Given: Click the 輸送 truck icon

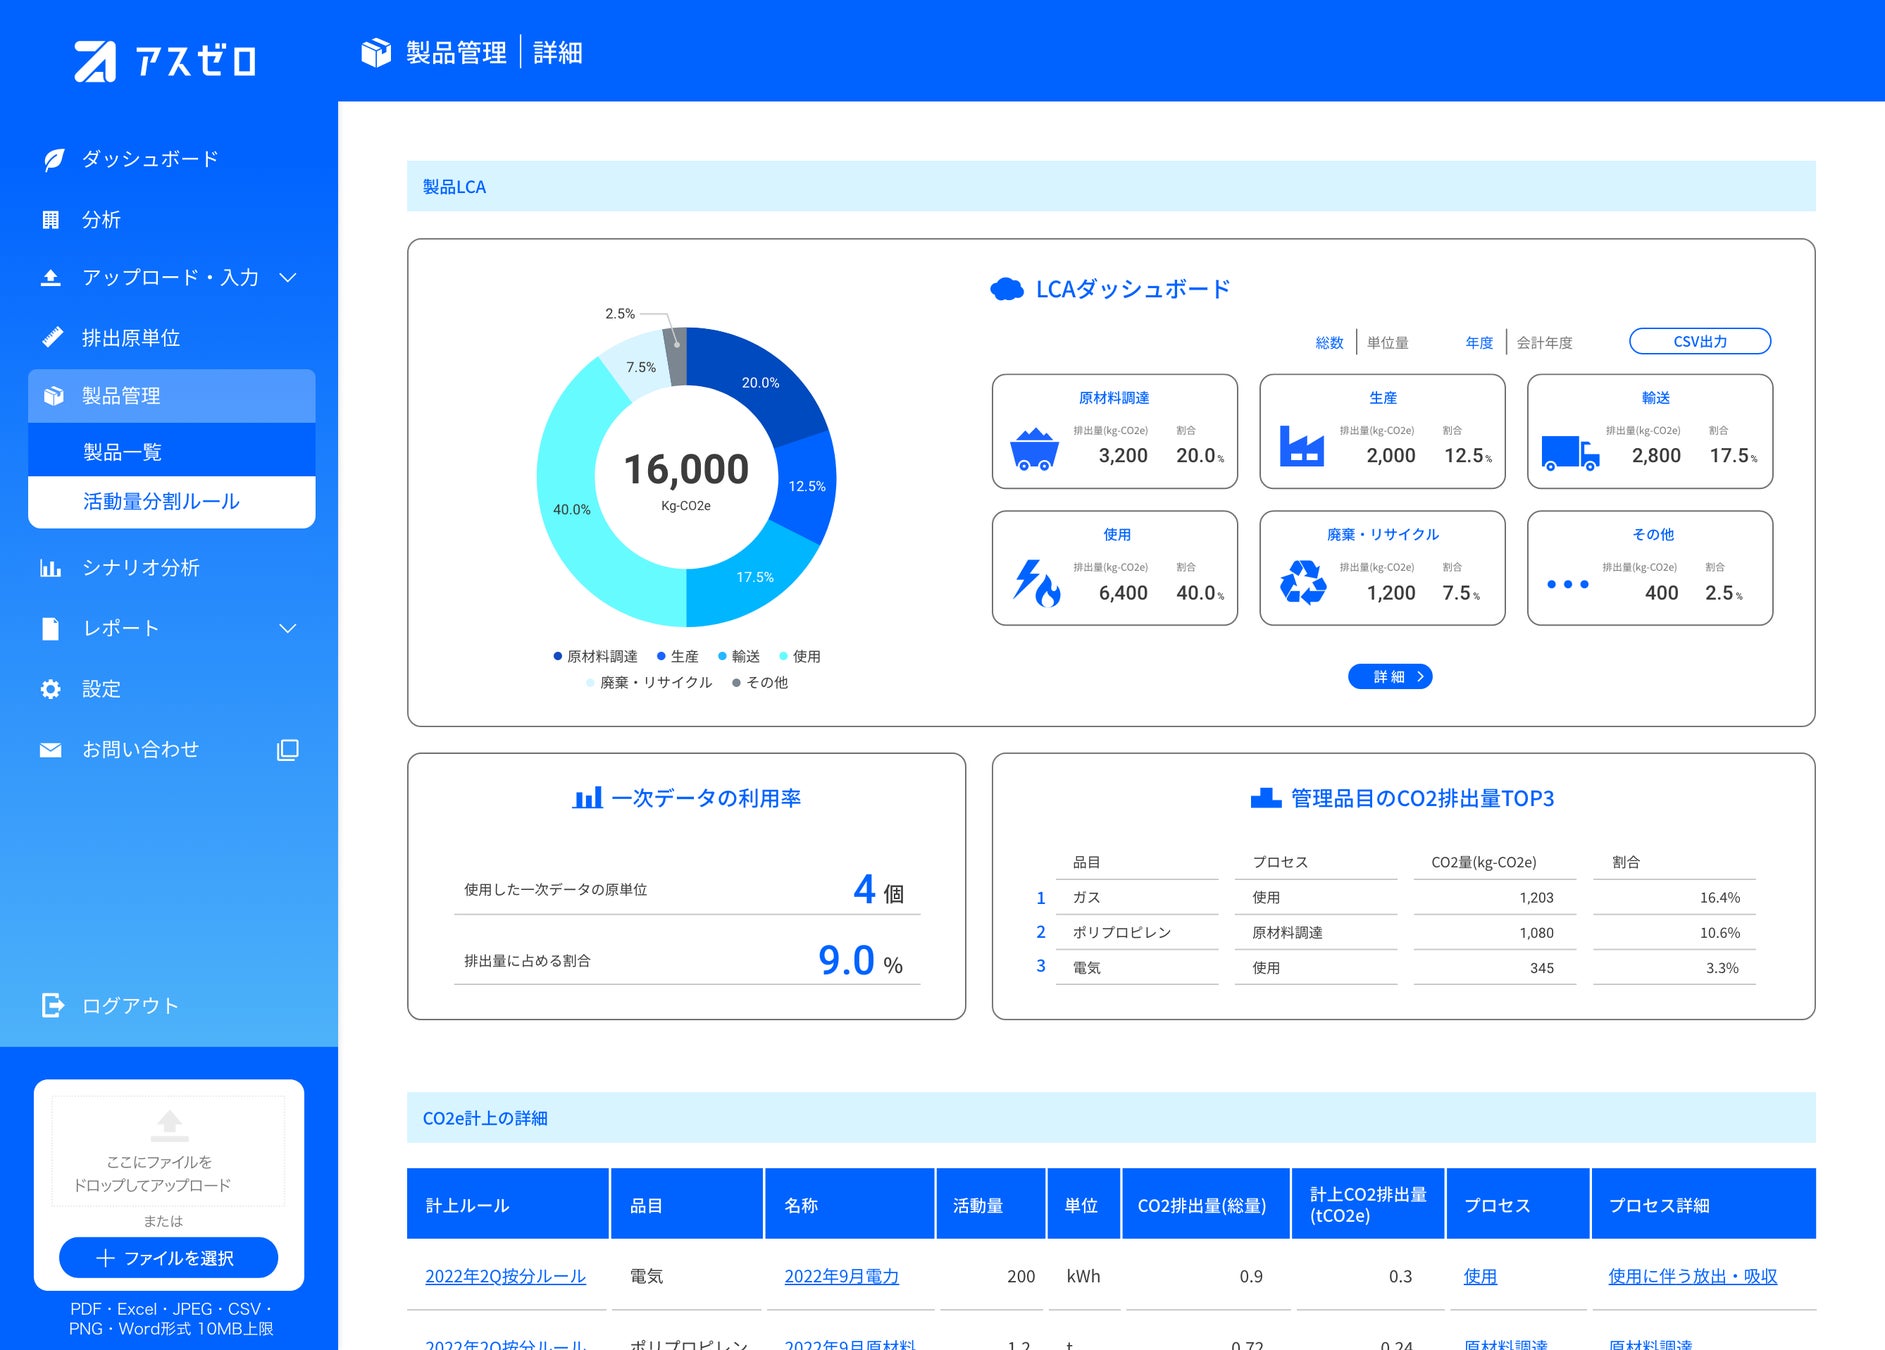Looking at the screenshot, I should [1570, 453].
